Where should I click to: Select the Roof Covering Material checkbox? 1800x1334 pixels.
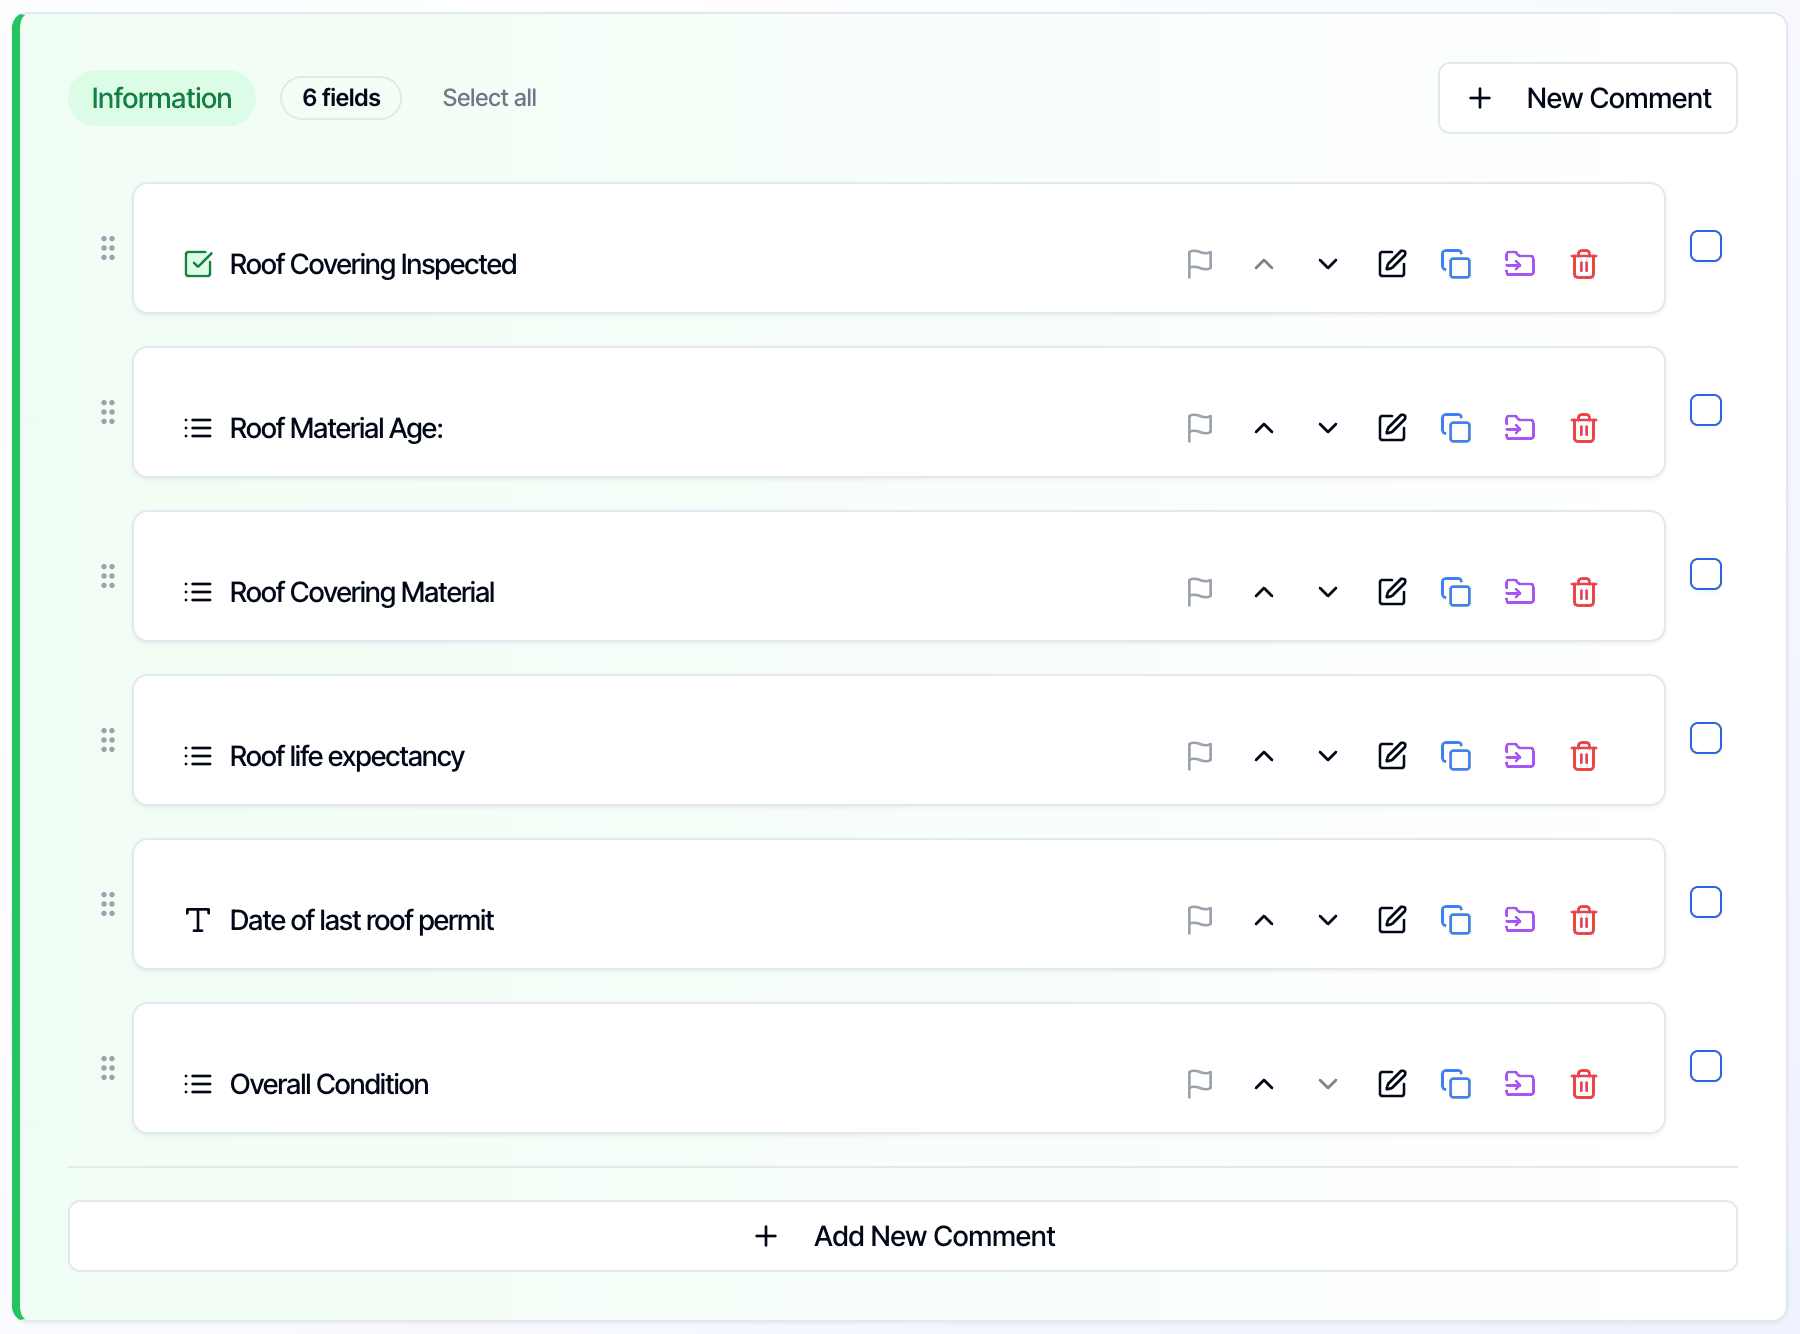click(1706, 574)
